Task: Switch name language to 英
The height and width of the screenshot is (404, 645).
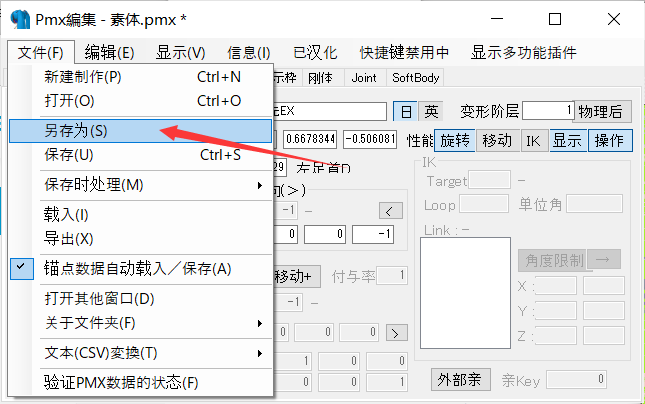Action: [x=430, y=111]
